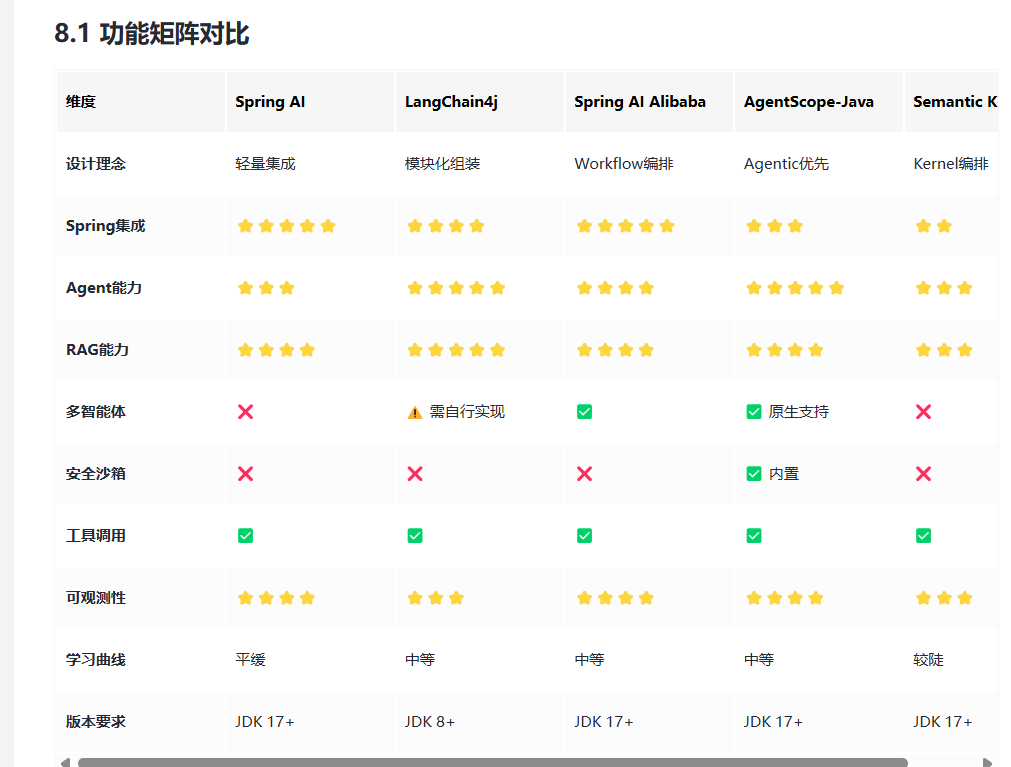Click the green check next to 内置
Viewport: 1011px width, 767px height.
[x=754, y=474]
